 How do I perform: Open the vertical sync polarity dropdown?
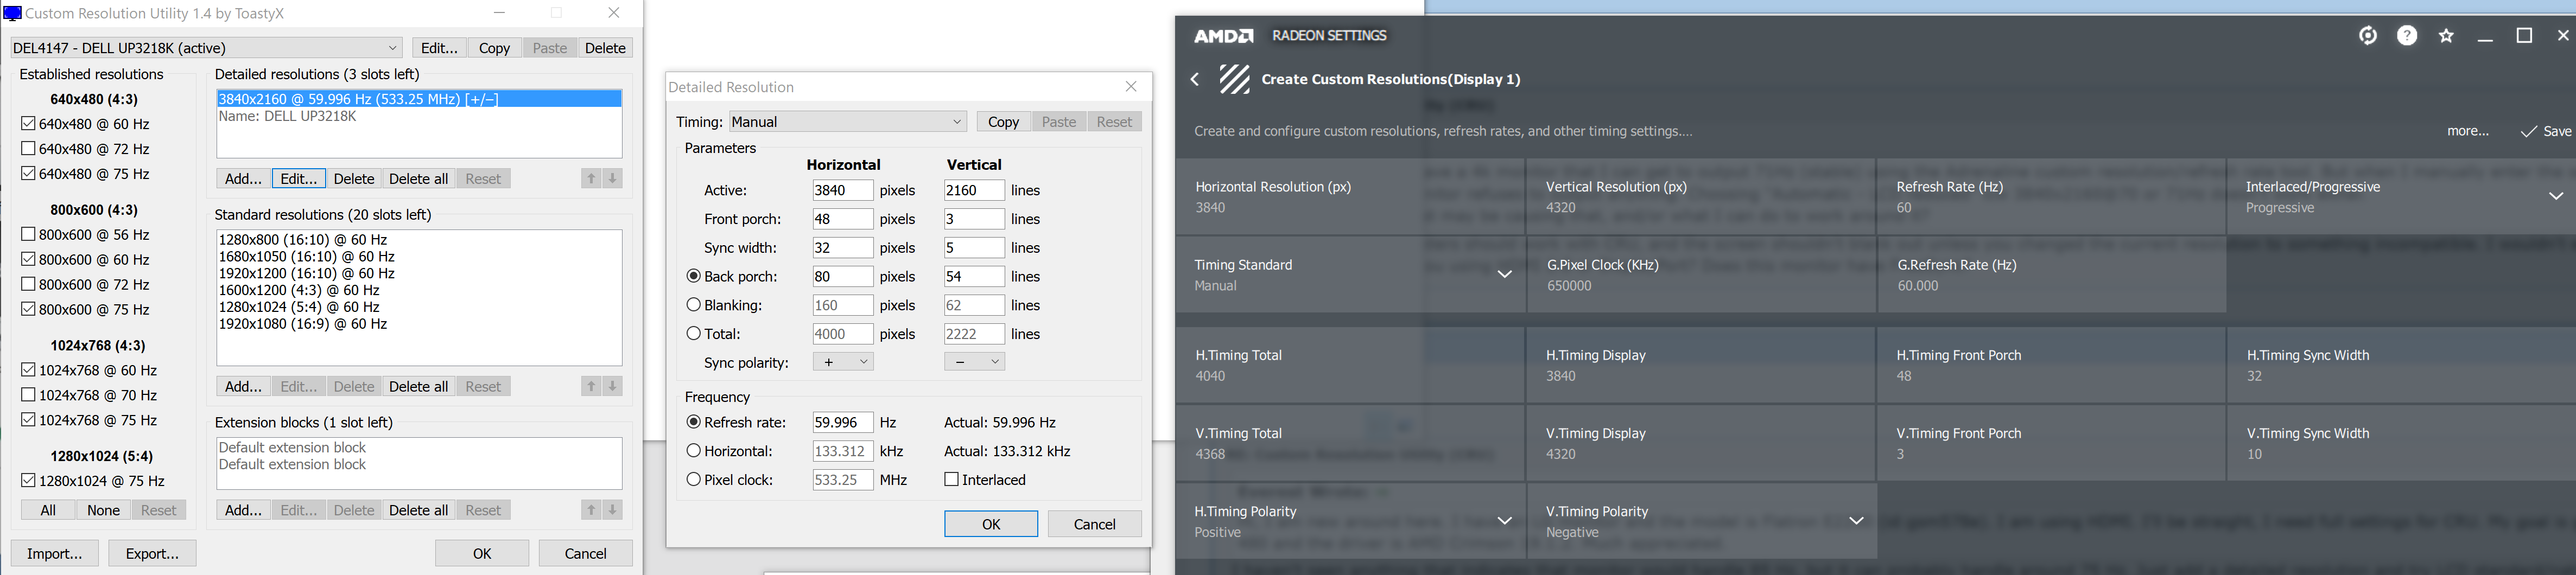[974, 362]
